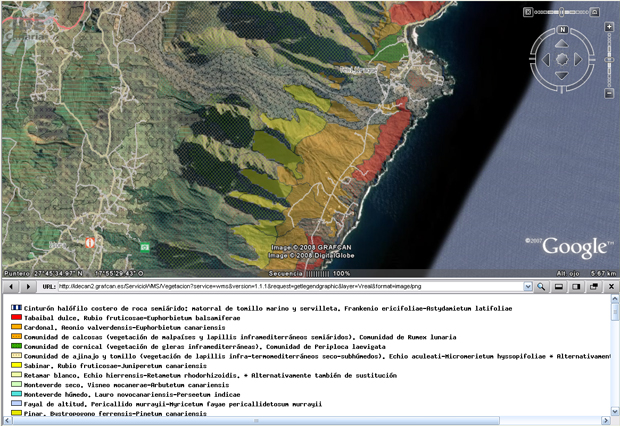620x426 pixels.
Task: Click the 'Comunidad de cornical' legend text
Action: (x=204, y=347)
